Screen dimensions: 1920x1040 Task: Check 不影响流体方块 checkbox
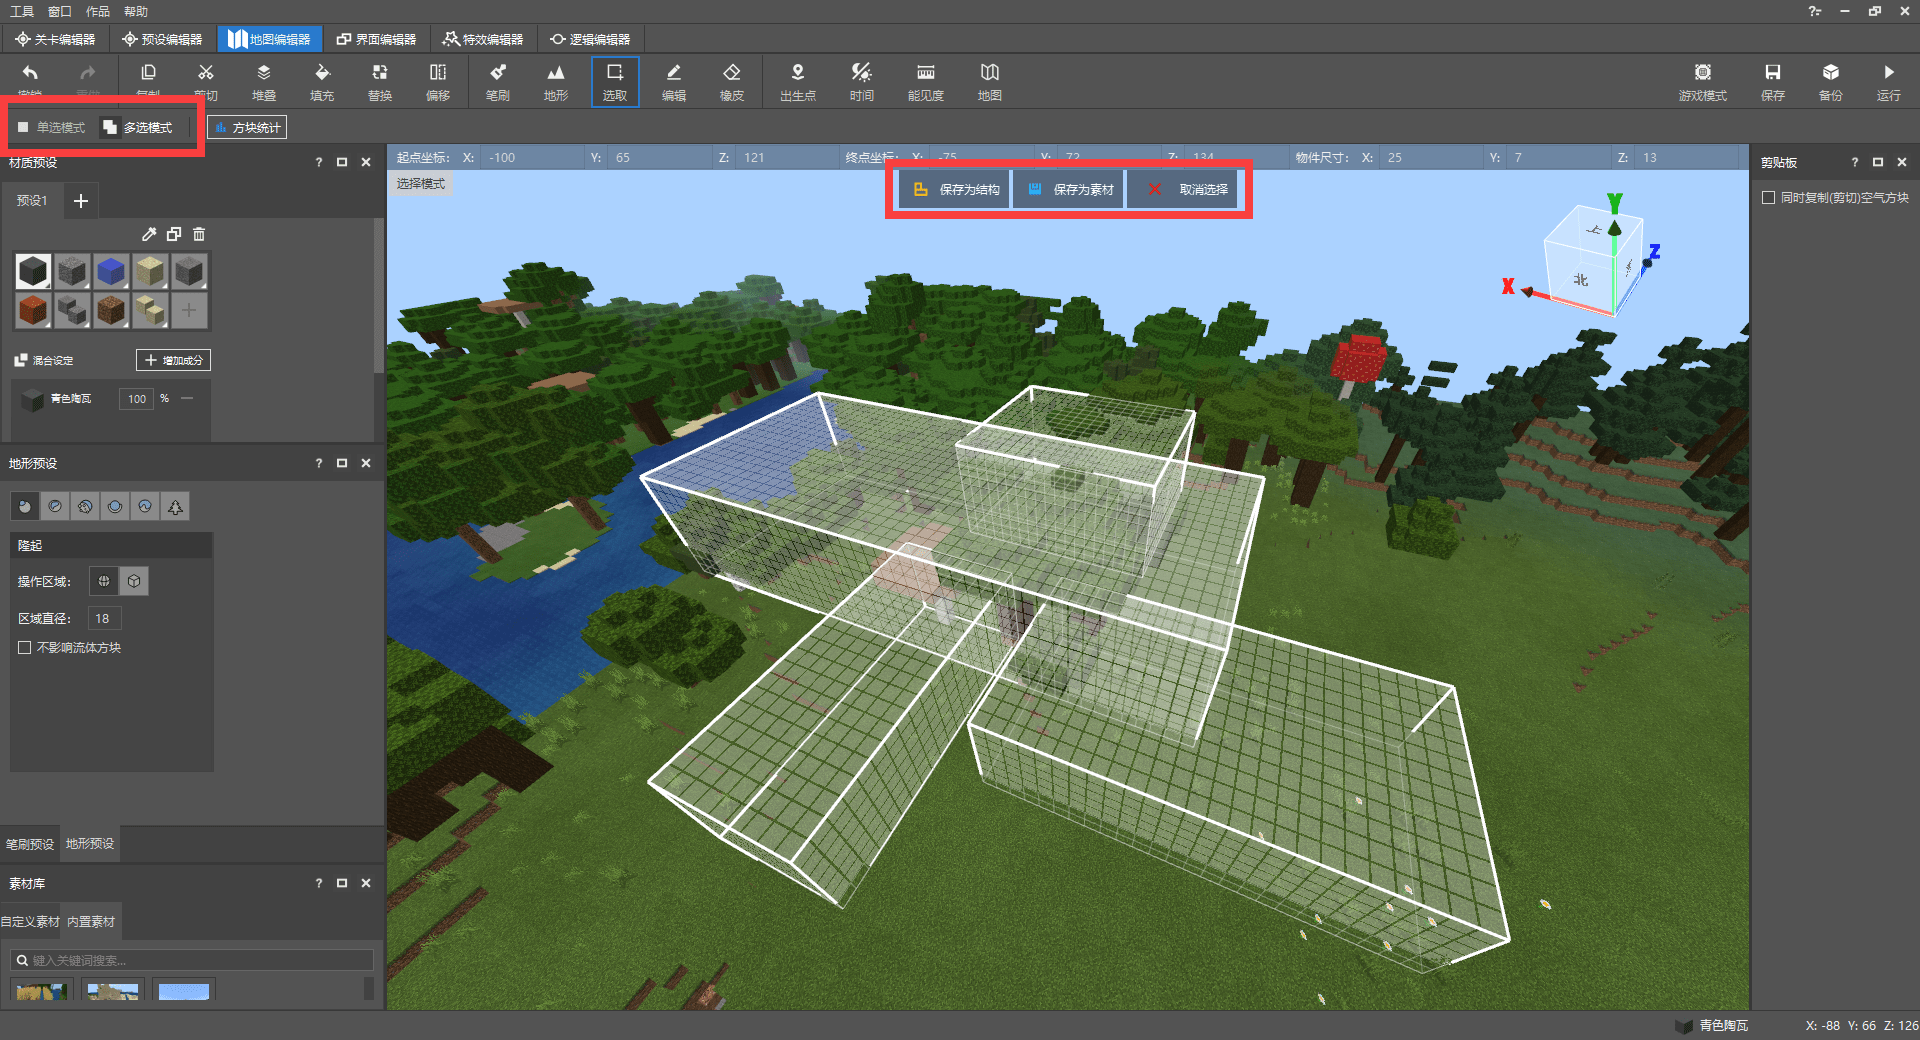[25, 648]
